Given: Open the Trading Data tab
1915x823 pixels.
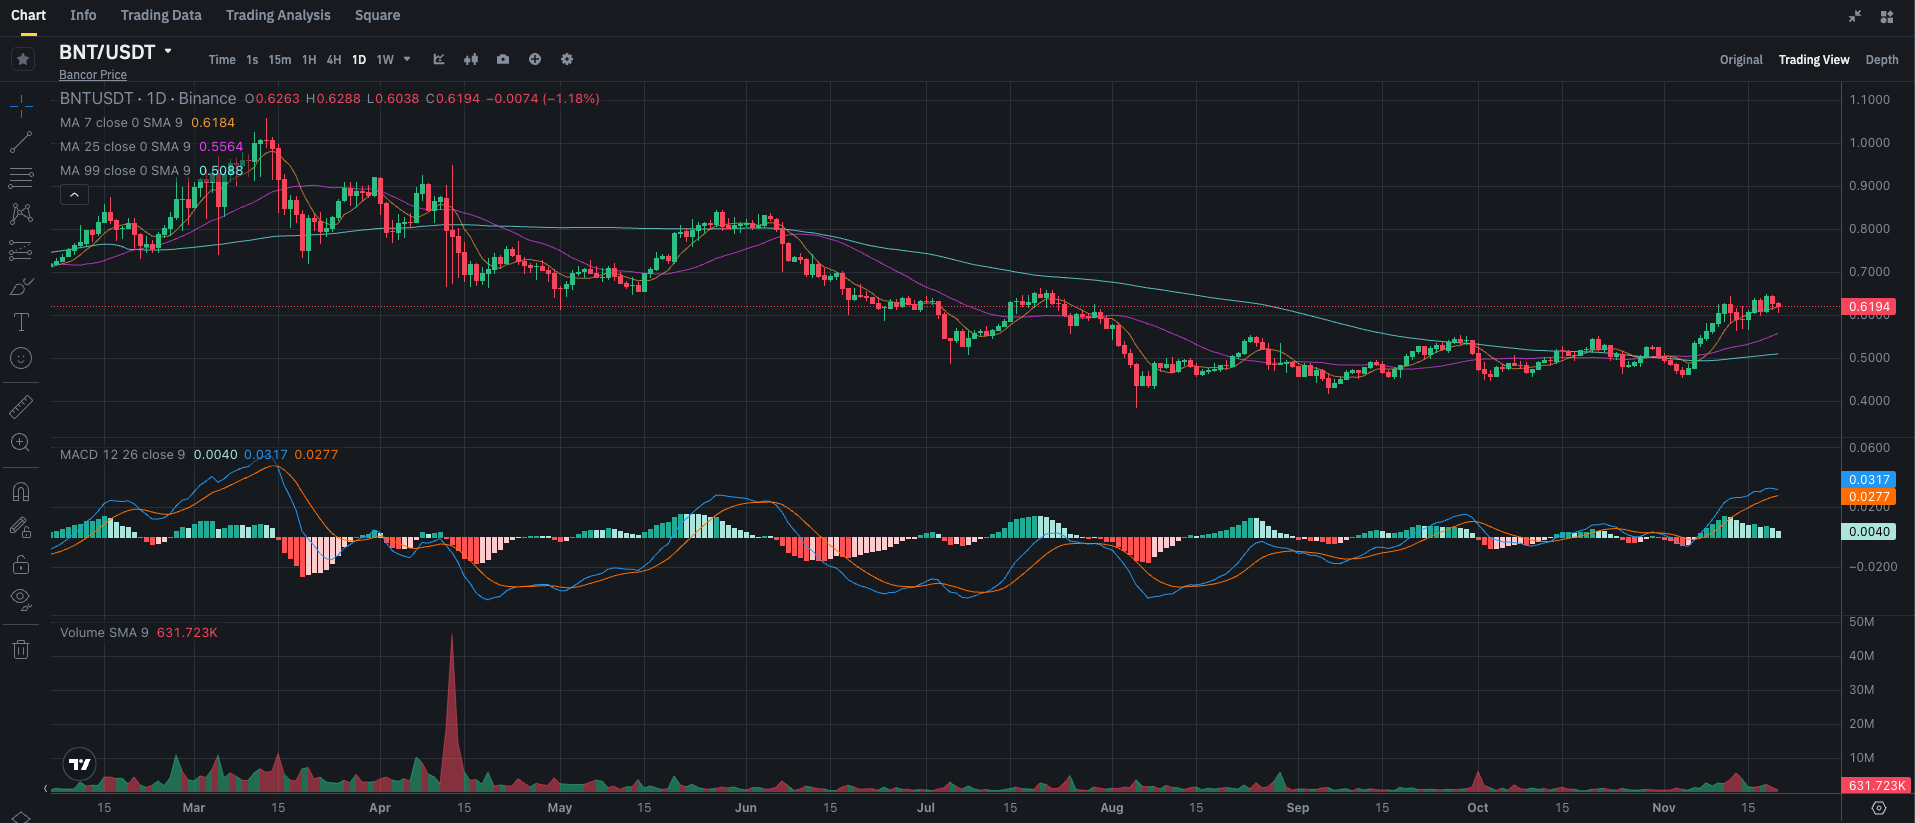Looking at the screenshot, I should click(161, 15).
